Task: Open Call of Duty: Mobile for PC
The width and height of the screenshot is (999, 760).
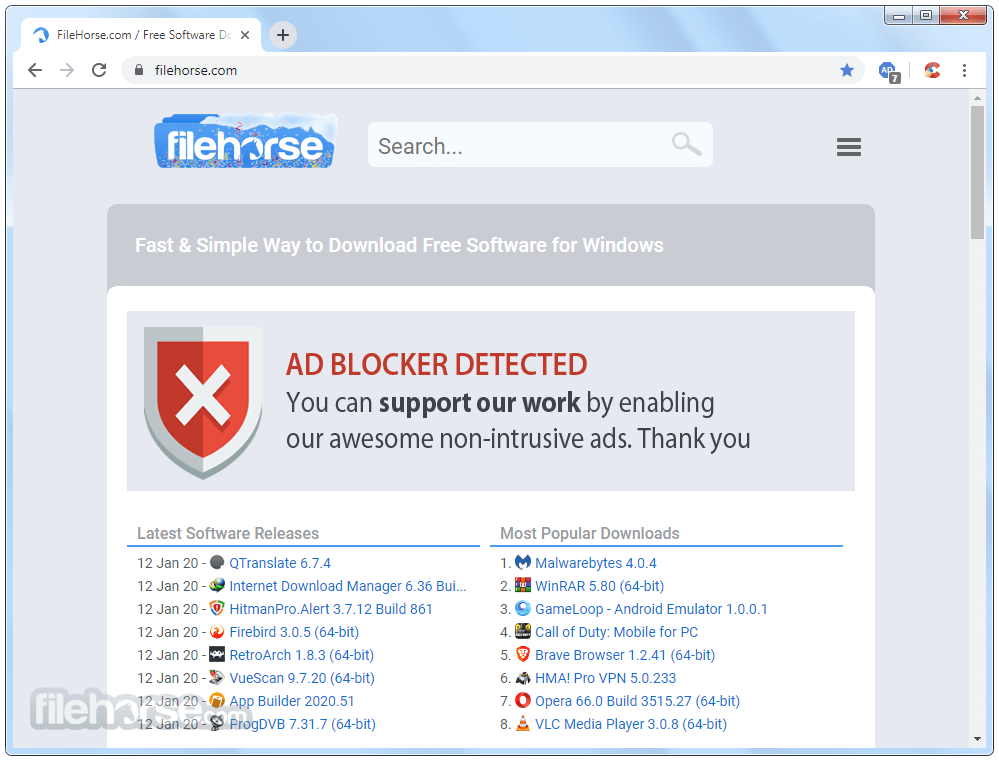Action: coord(617,632)
